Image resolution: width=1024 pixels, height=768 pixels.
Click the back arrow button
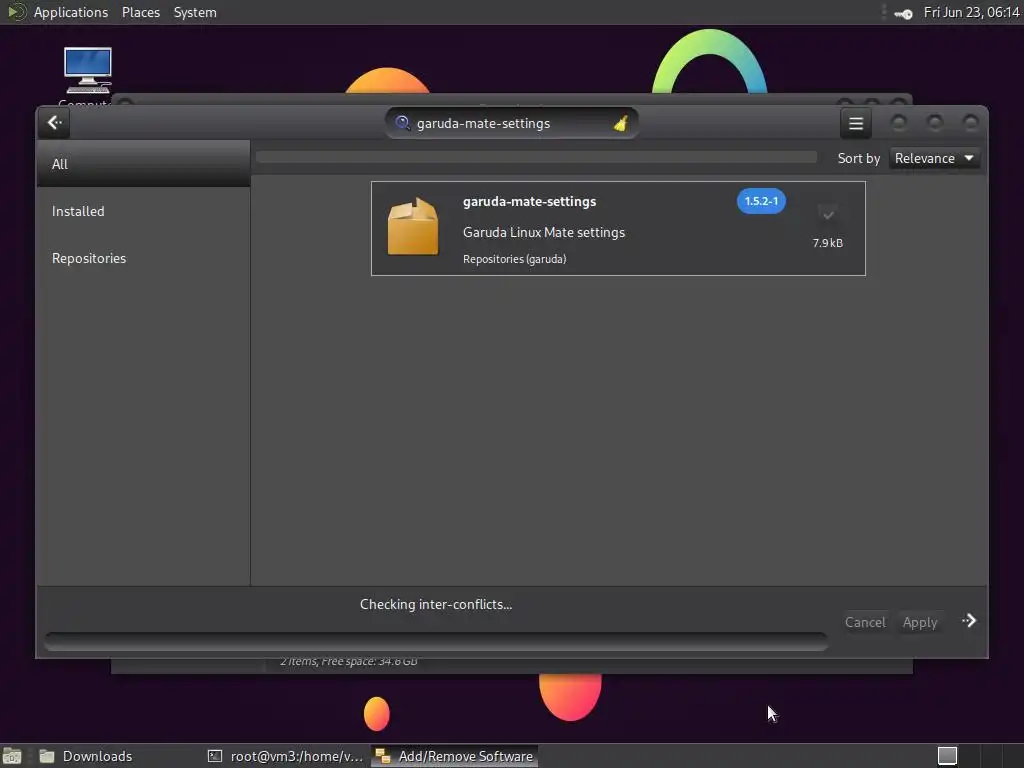click(54, 123)
